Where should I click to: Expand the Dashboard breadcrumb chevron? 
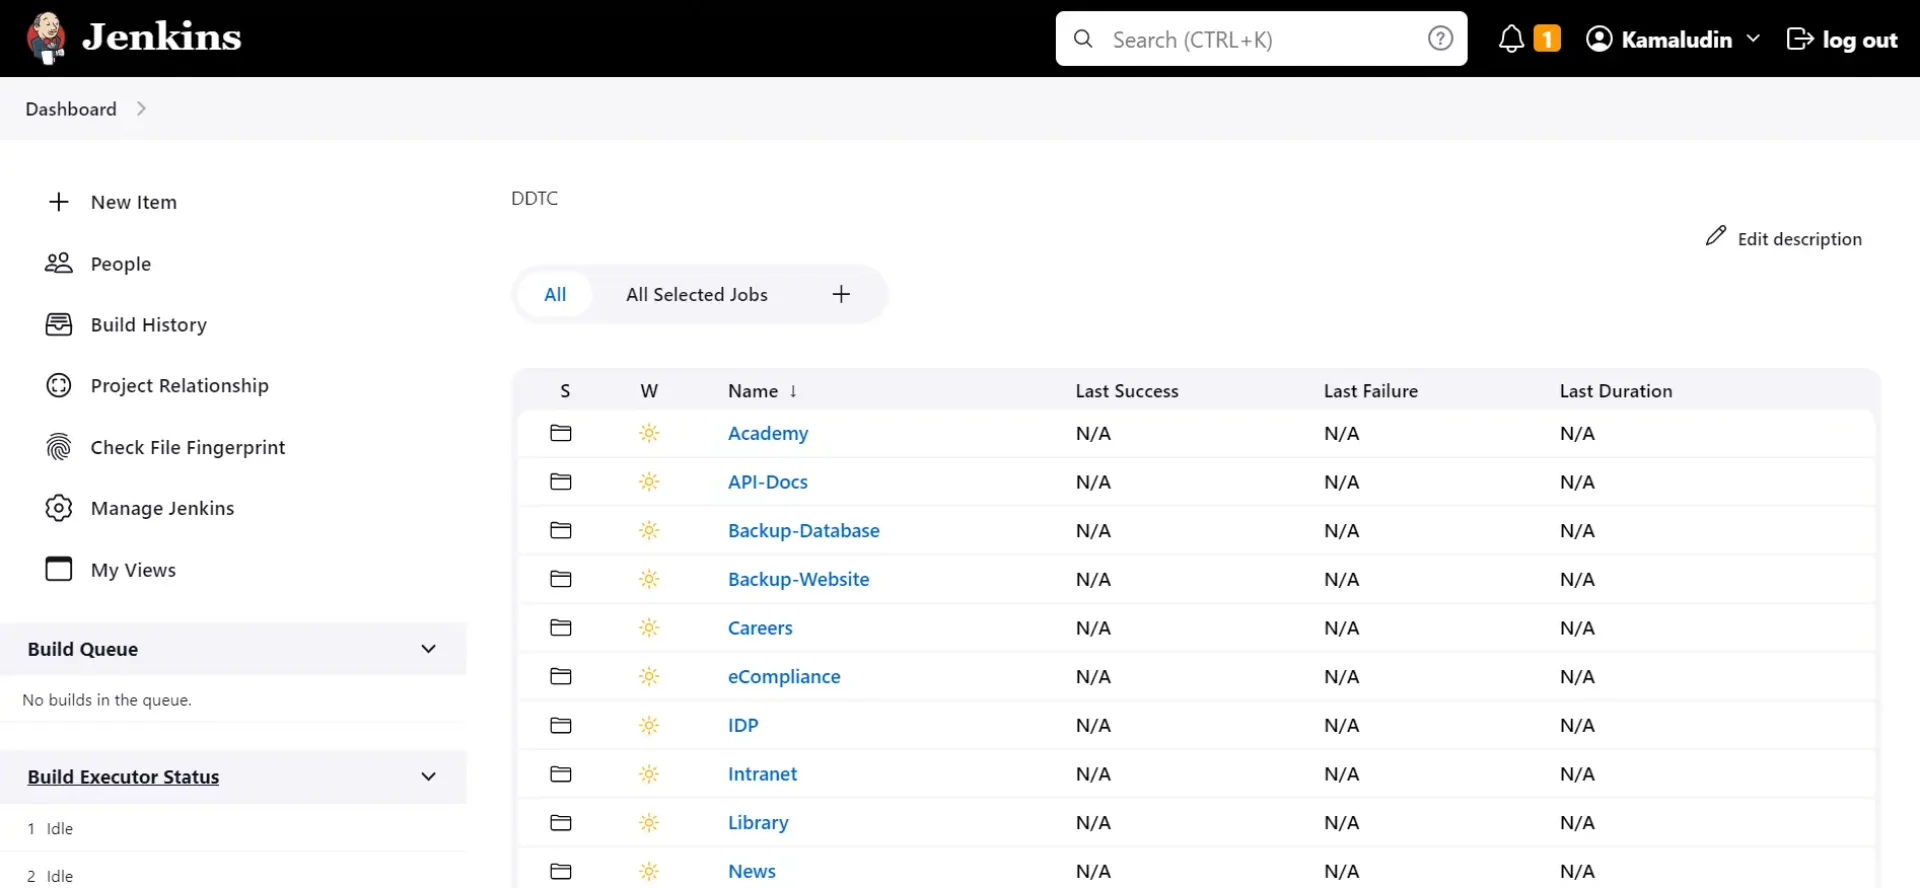pyautogui.click(x=141, y=109)
